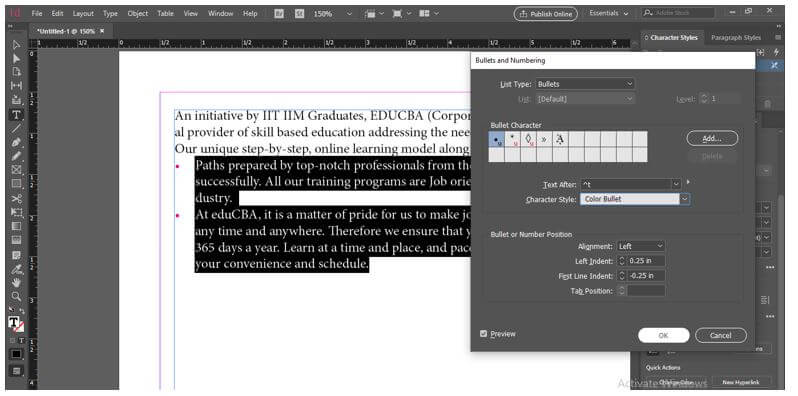The image size is (798, 396).
Task: Open the Essentials workspace dropdown
Action: pos(609,14)
